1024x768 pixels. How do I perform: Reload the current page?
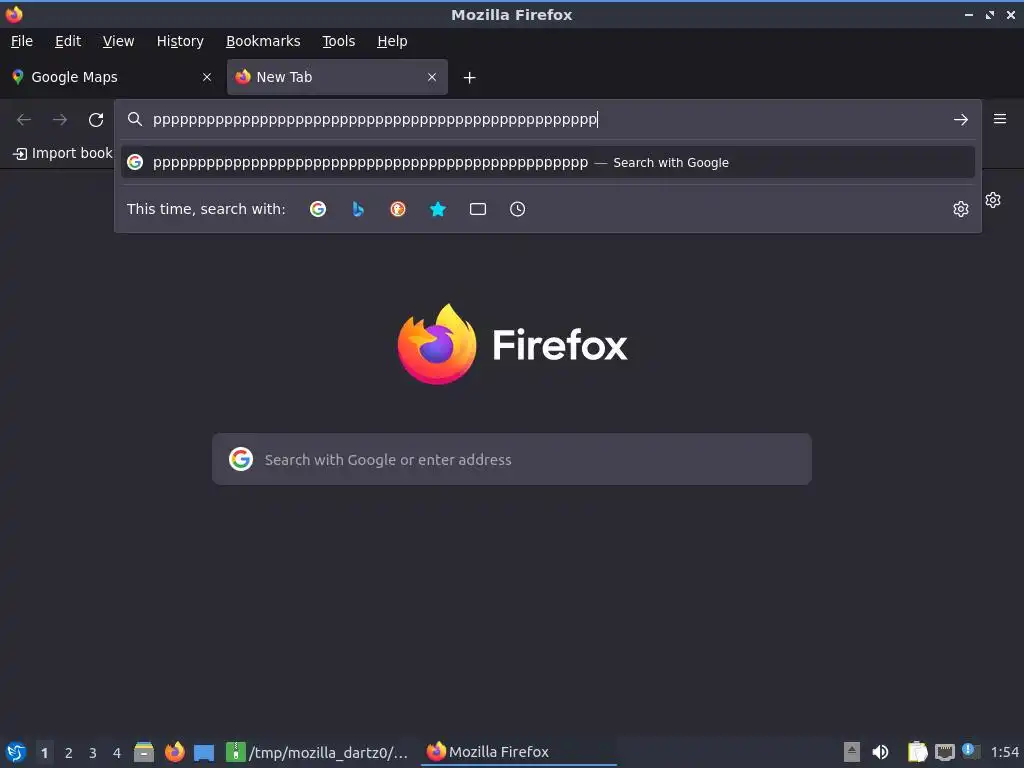tap(96, 120)
